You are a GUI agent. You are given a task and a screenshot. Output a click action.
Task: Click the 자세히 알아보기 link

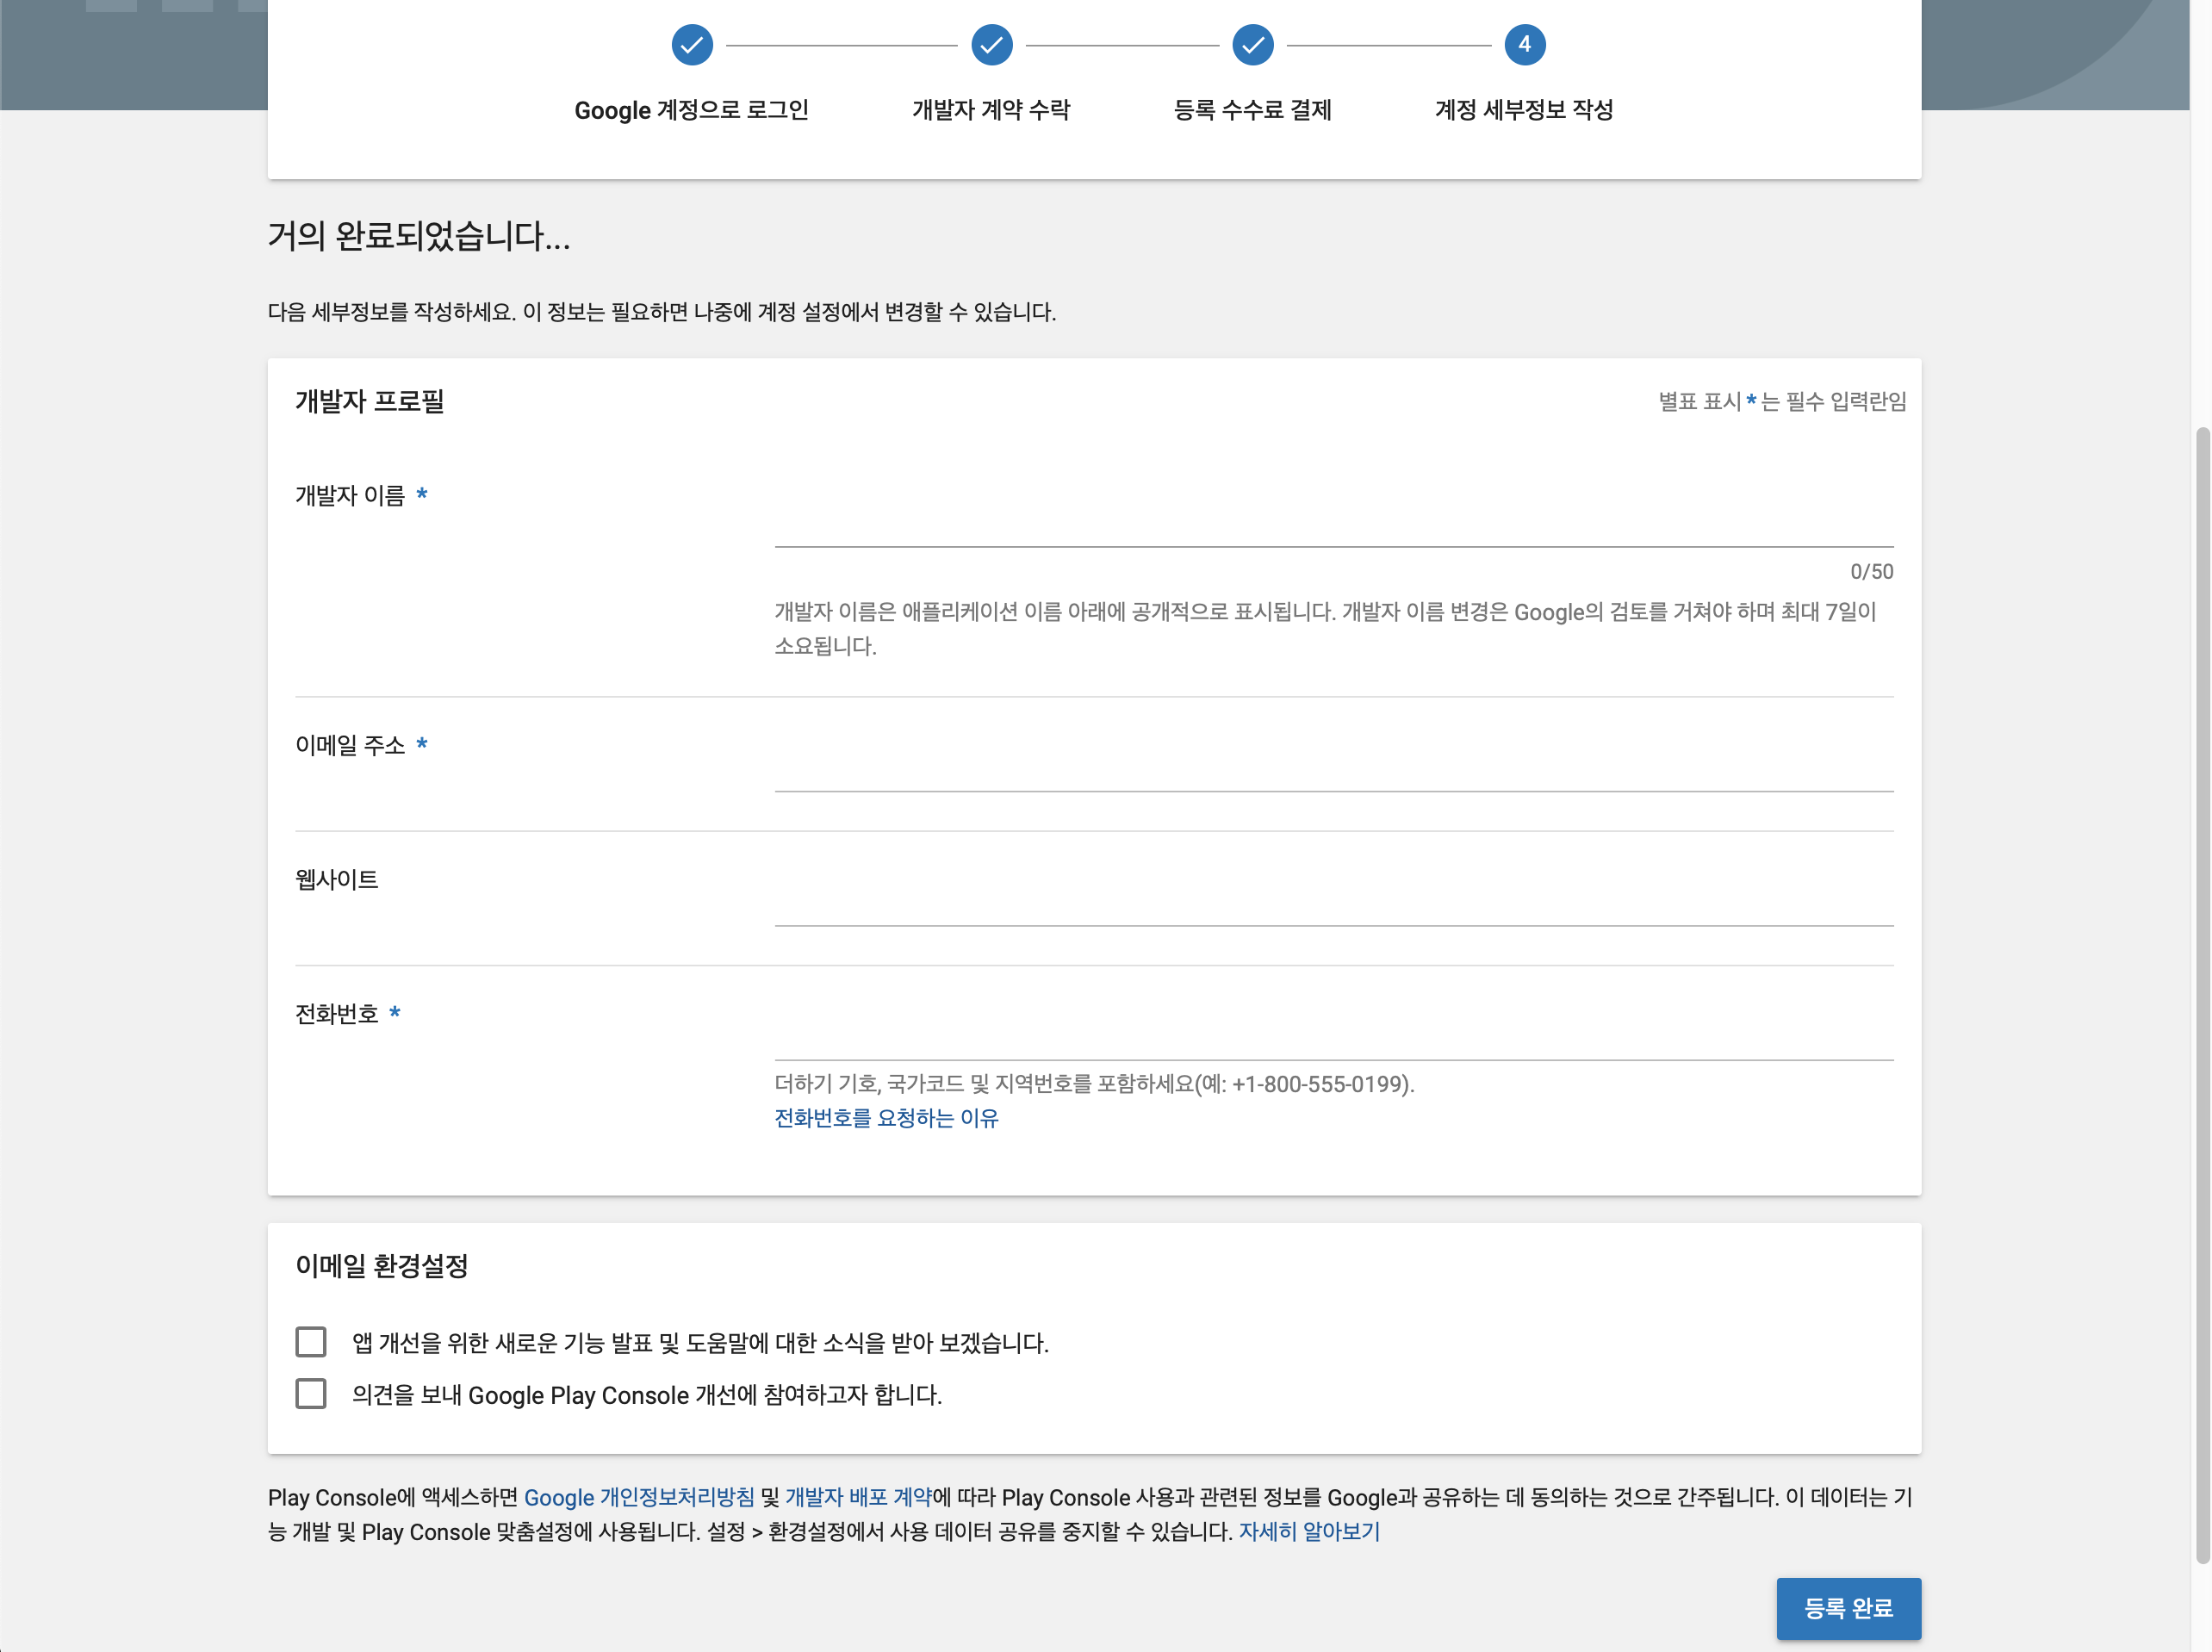pos(1309,1532)
